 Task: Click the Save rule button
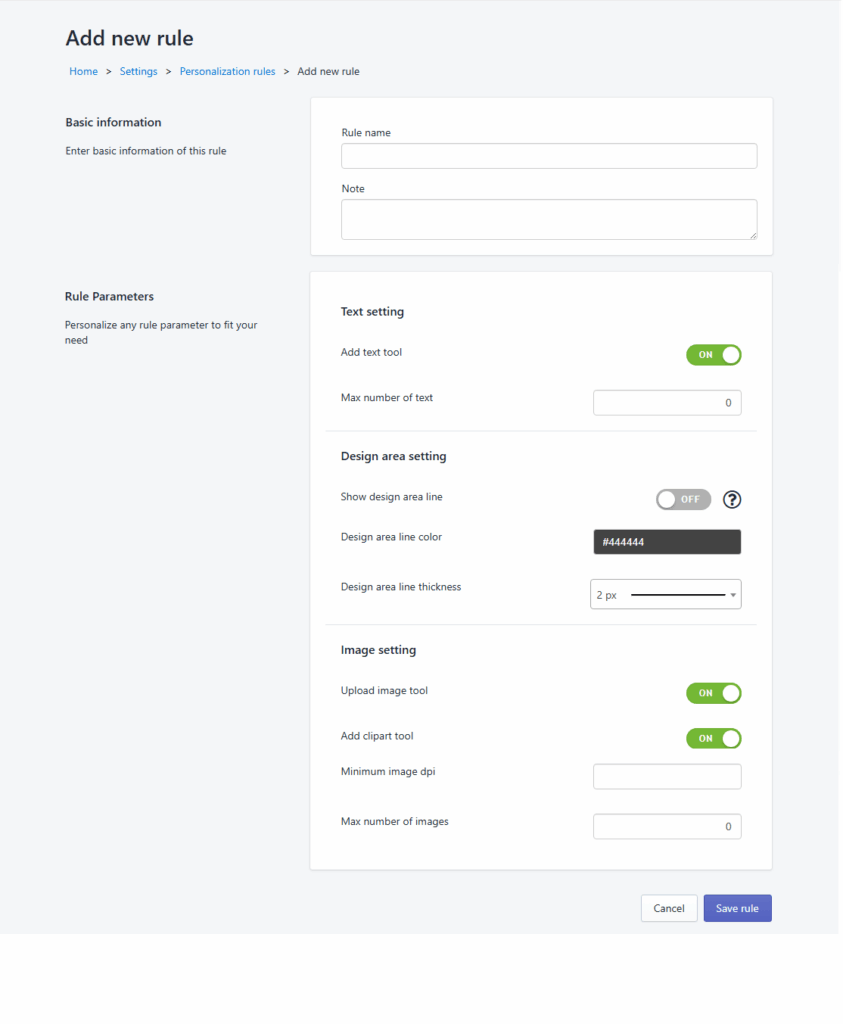pyautogui.click(x=737, y=908)
